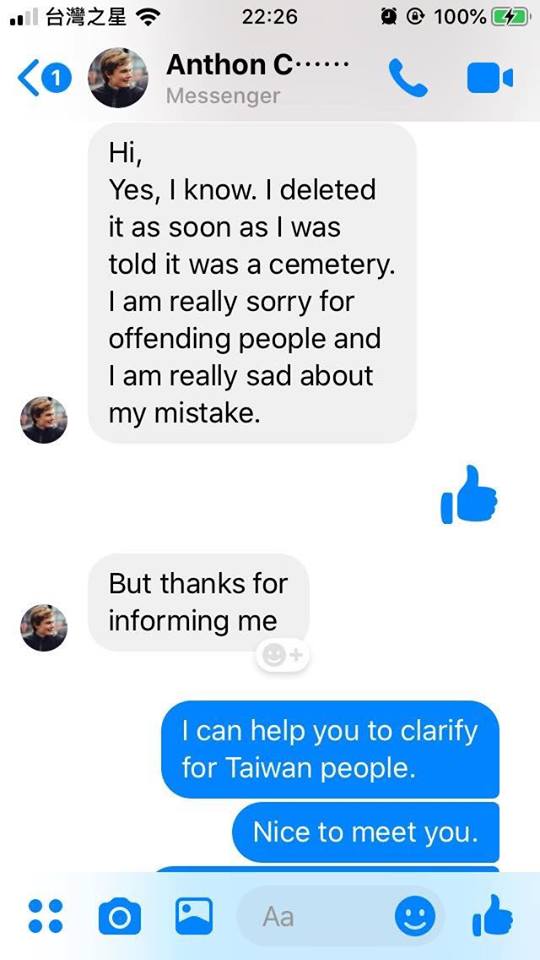Tap the contact name in the header
Screen dimensions: 540x960
click(x=257, y=64)
